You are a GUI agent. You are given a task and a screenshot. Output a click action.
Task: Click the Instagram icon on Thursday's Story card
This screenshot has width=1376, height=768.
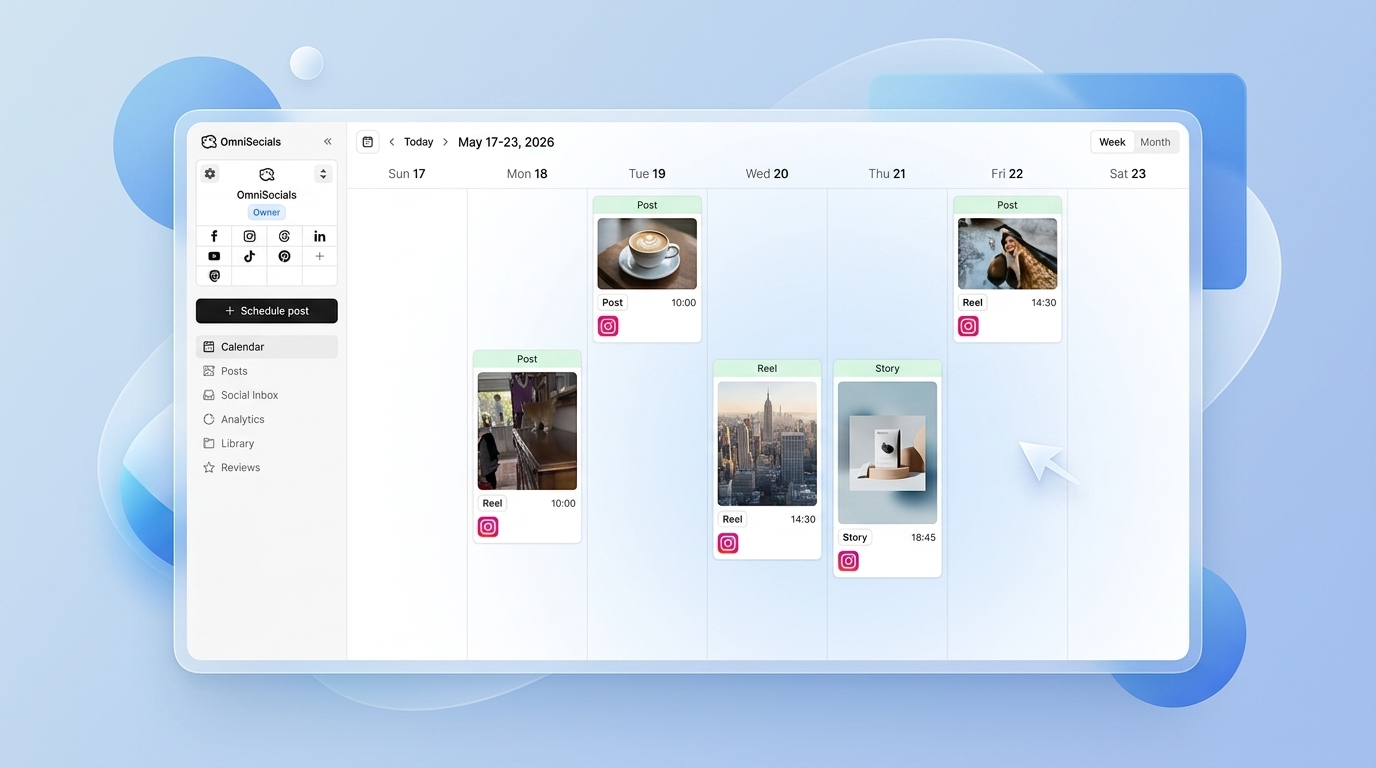pos(848,561)
